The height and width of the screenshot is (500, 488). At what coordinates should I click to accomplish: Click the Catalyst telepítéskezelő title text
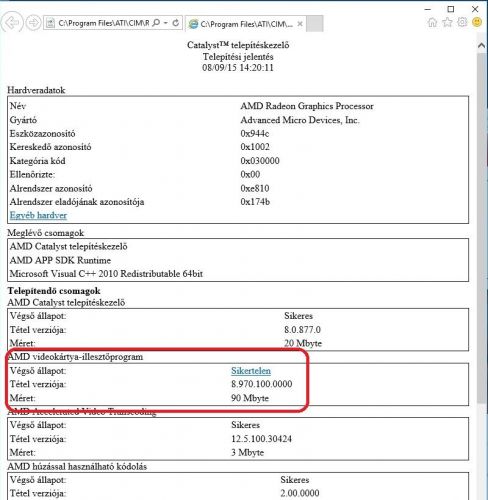(238, 45)
